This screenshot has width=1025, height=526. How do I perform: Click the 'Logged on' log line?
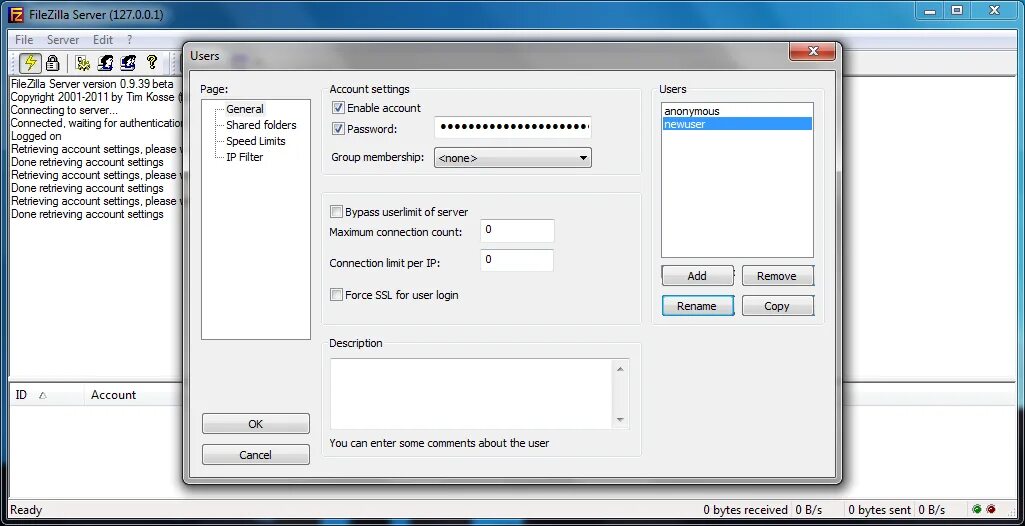click(x=37, y=136)
